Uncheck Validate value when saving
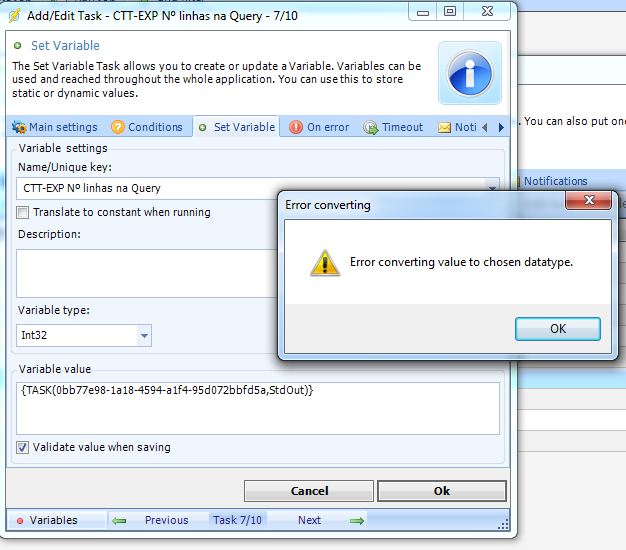Image resolution: width=626 pixels, height=550 pixels. coord(23,447)
